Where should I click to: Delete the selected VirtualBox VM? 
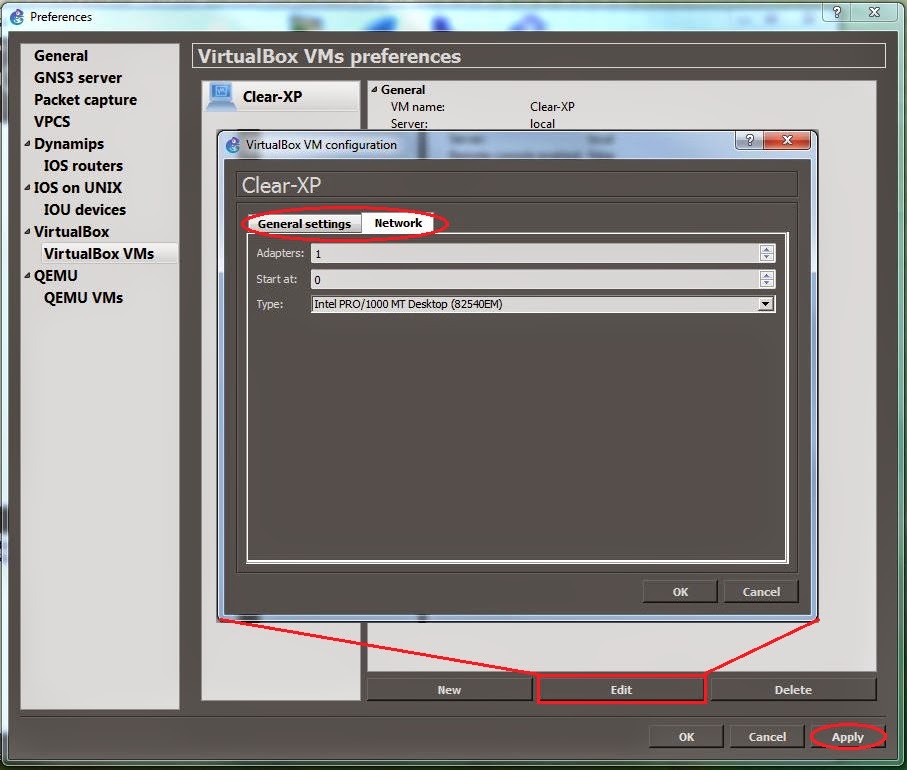[792, 690]
